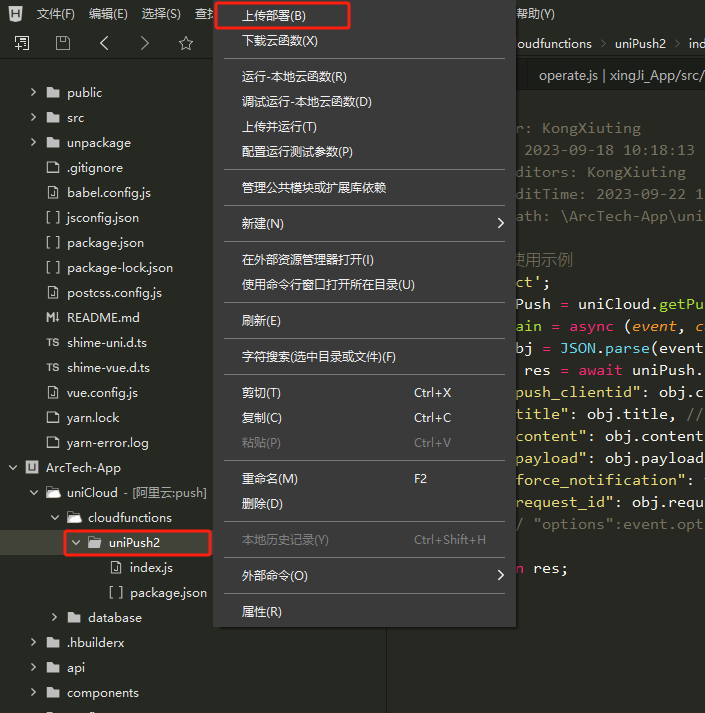Select 字符搜索(选中目录或文件)(F) entry
The image size is (705, 713).
pyautogui.click(x=364, y=357)
